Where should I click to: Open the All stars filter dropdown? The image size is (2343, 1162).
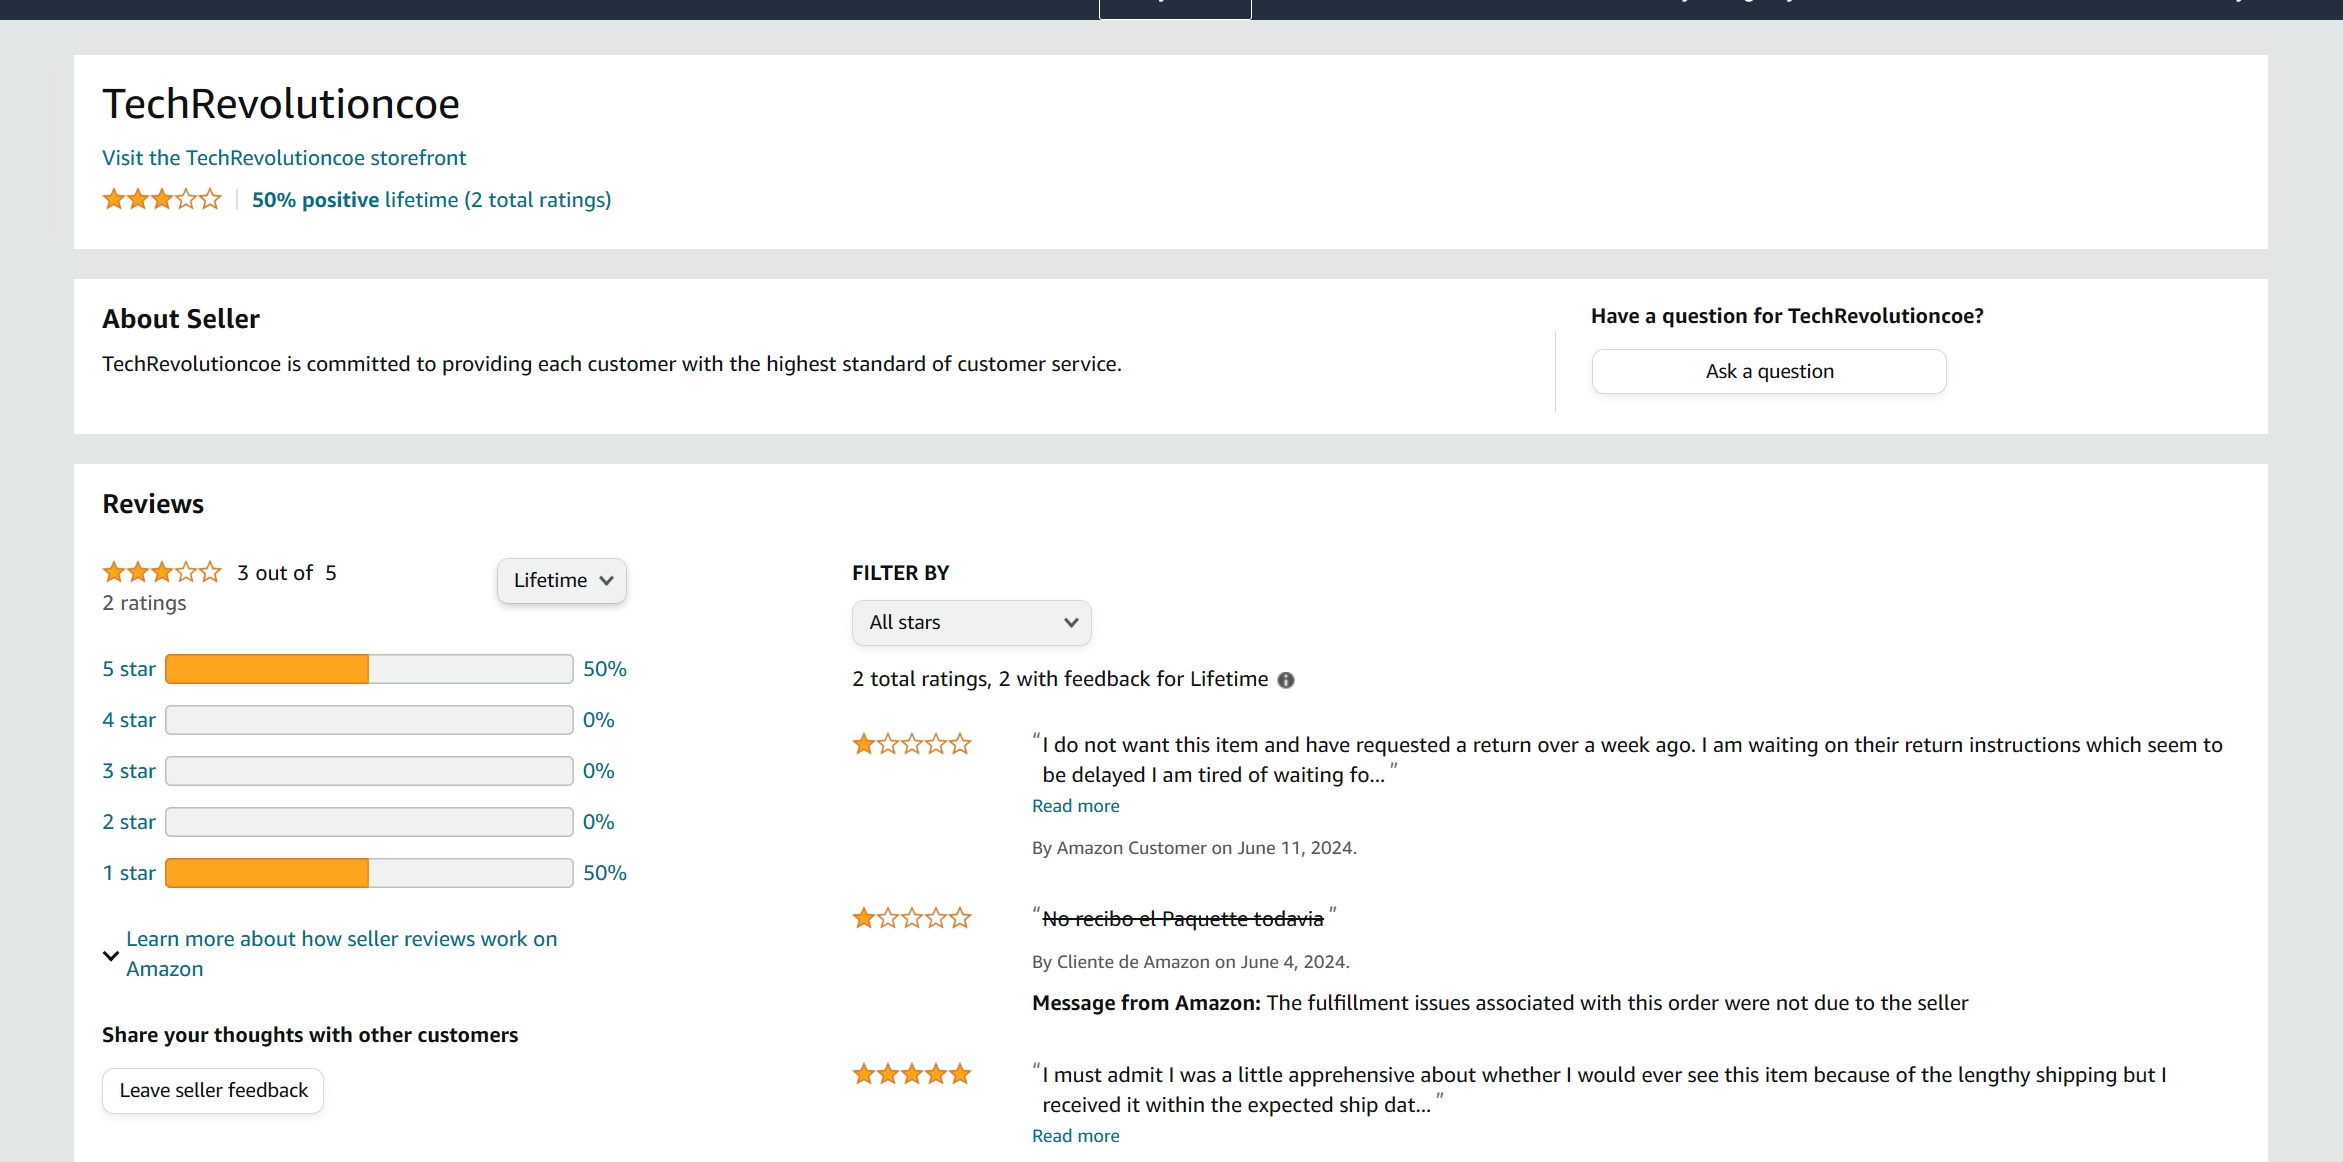971,622
